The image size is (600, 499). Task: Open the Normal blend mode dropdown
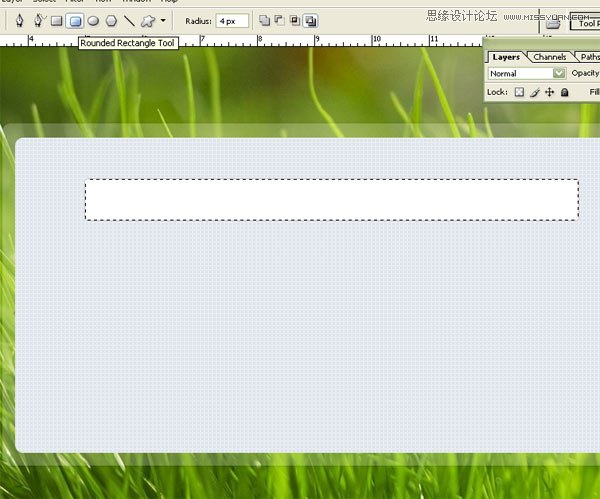pos(527,73)
